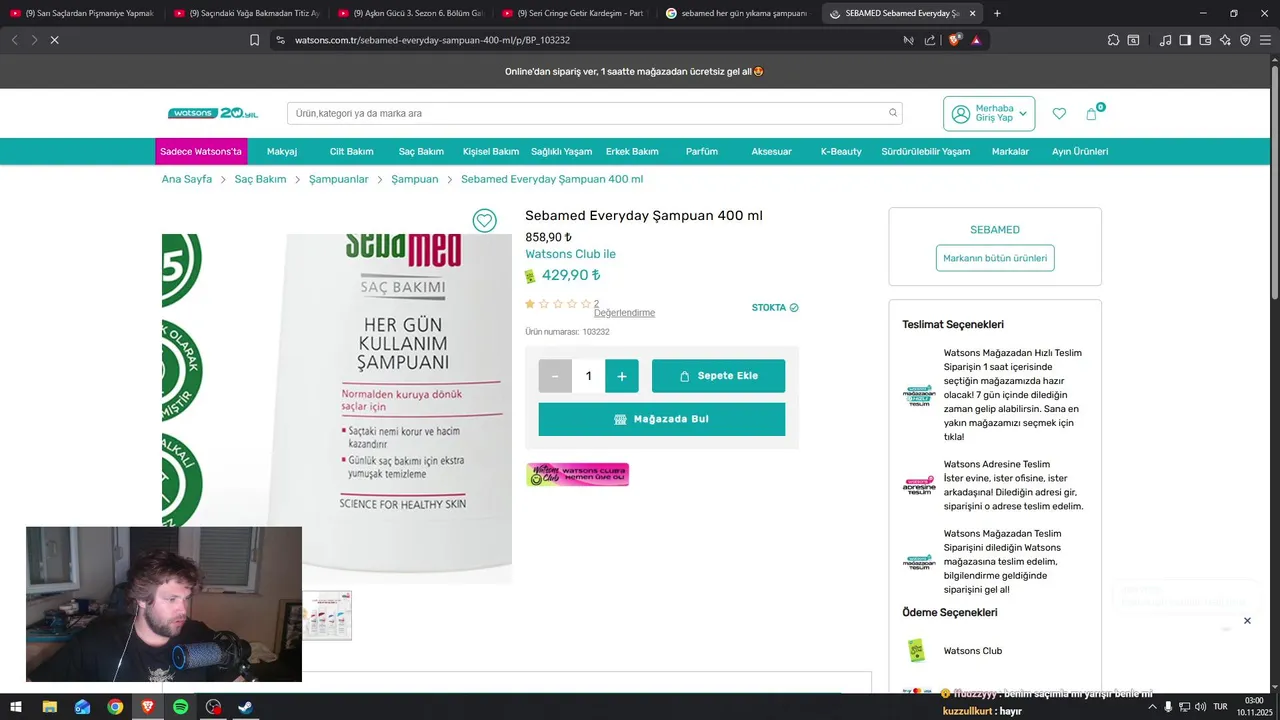Screen dimensions: 1280x720
Task: Click the Watsons logo
Action: 212,113
